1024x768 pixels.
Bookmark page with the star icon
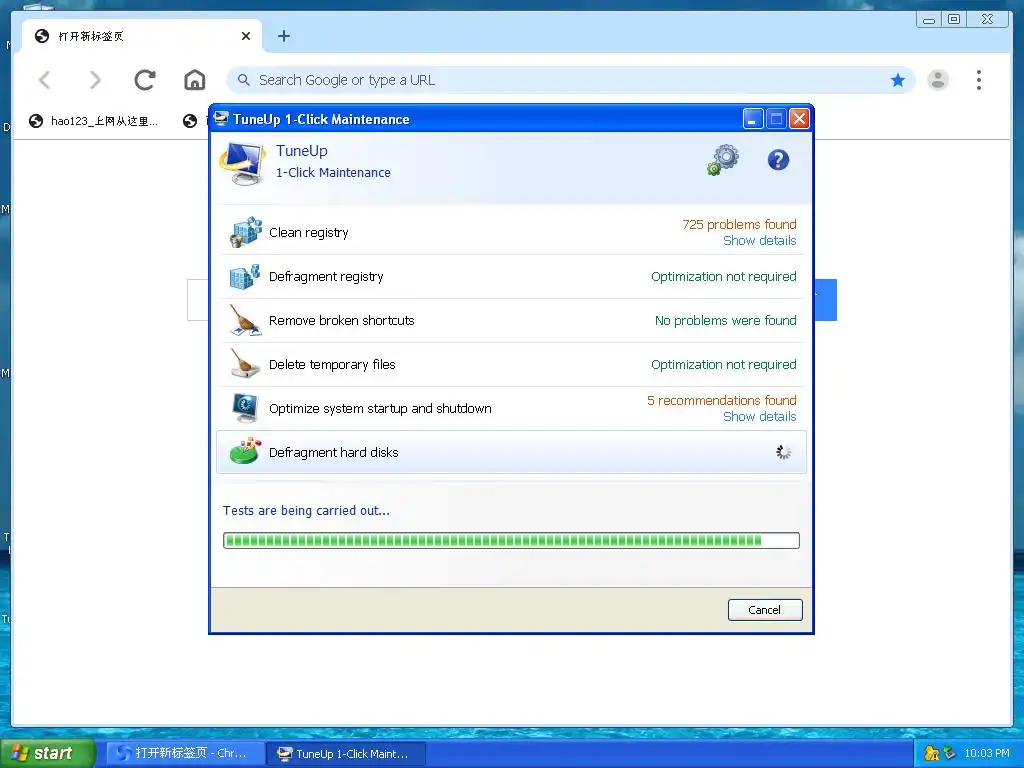point(898,80)
